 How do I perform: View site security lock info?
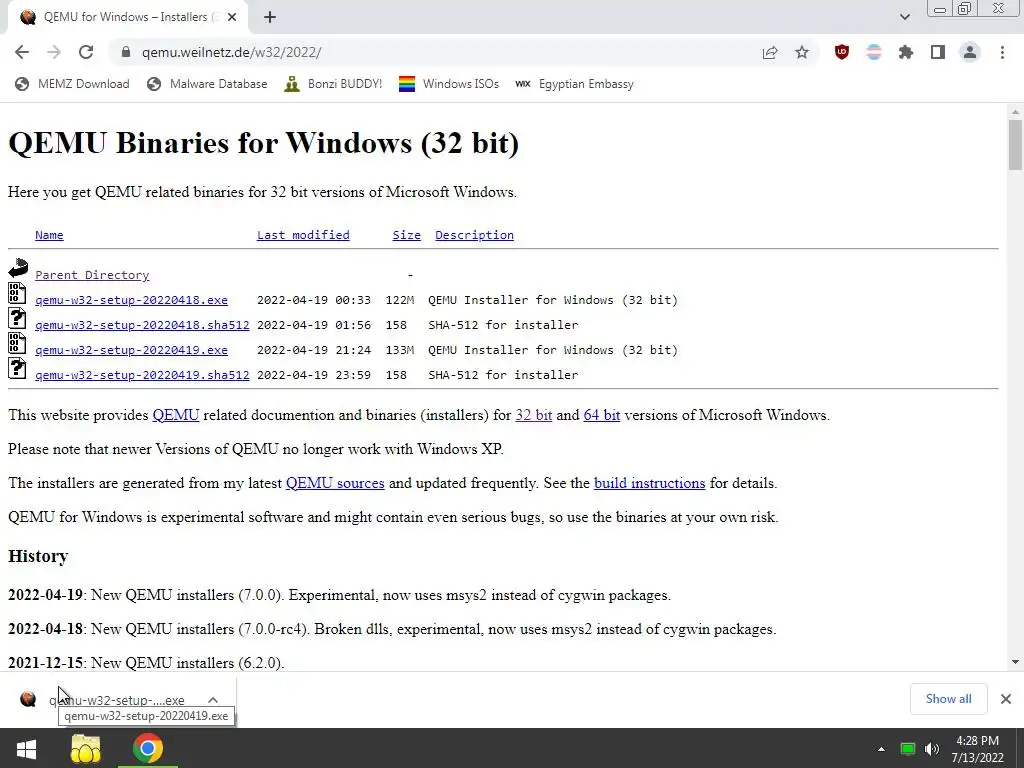(x=126, y=52)
